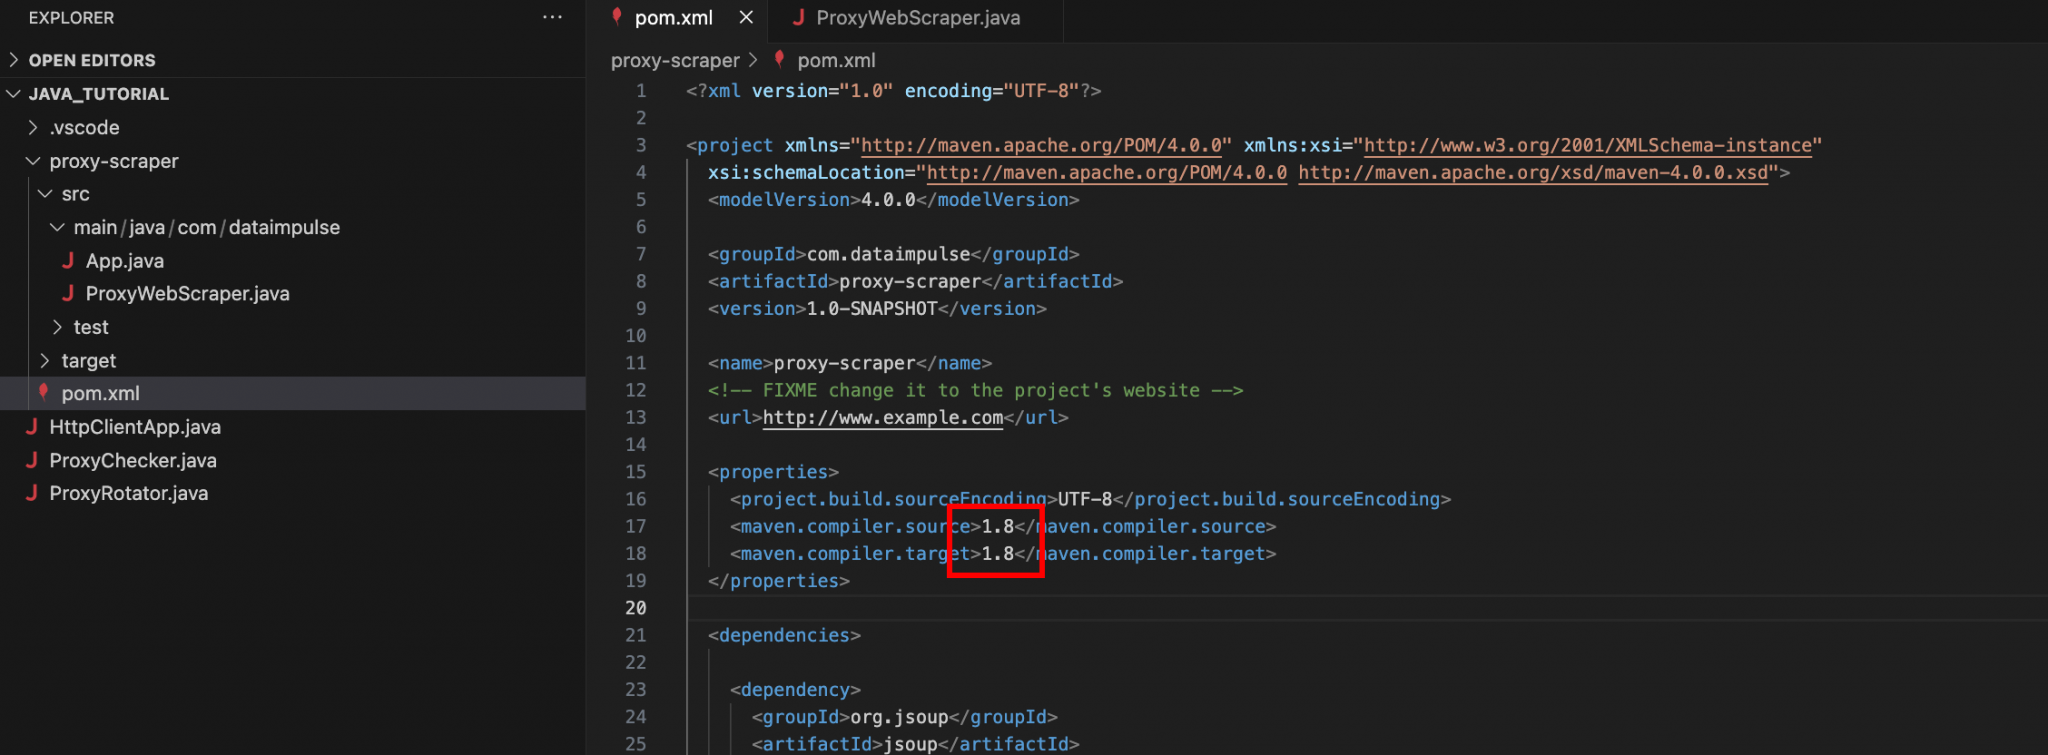Click the pom.xml breadcrumb segment
Viewport: 2048px width, 755px height.
836,61
